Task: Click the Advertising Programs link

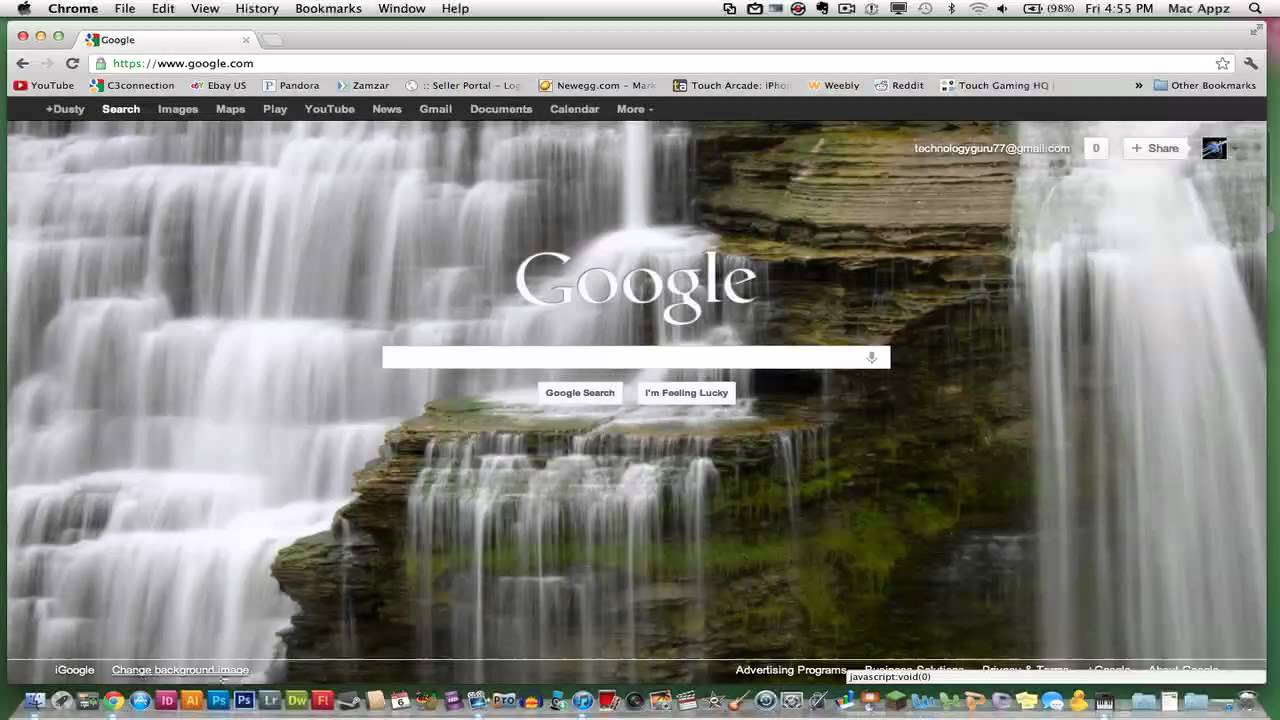Action: point(791,670)
